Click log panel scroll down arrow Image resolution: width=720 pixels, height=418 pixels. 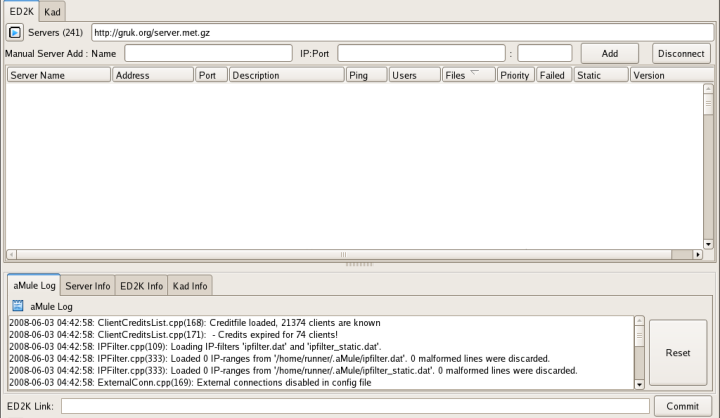[x=639, y=383]
